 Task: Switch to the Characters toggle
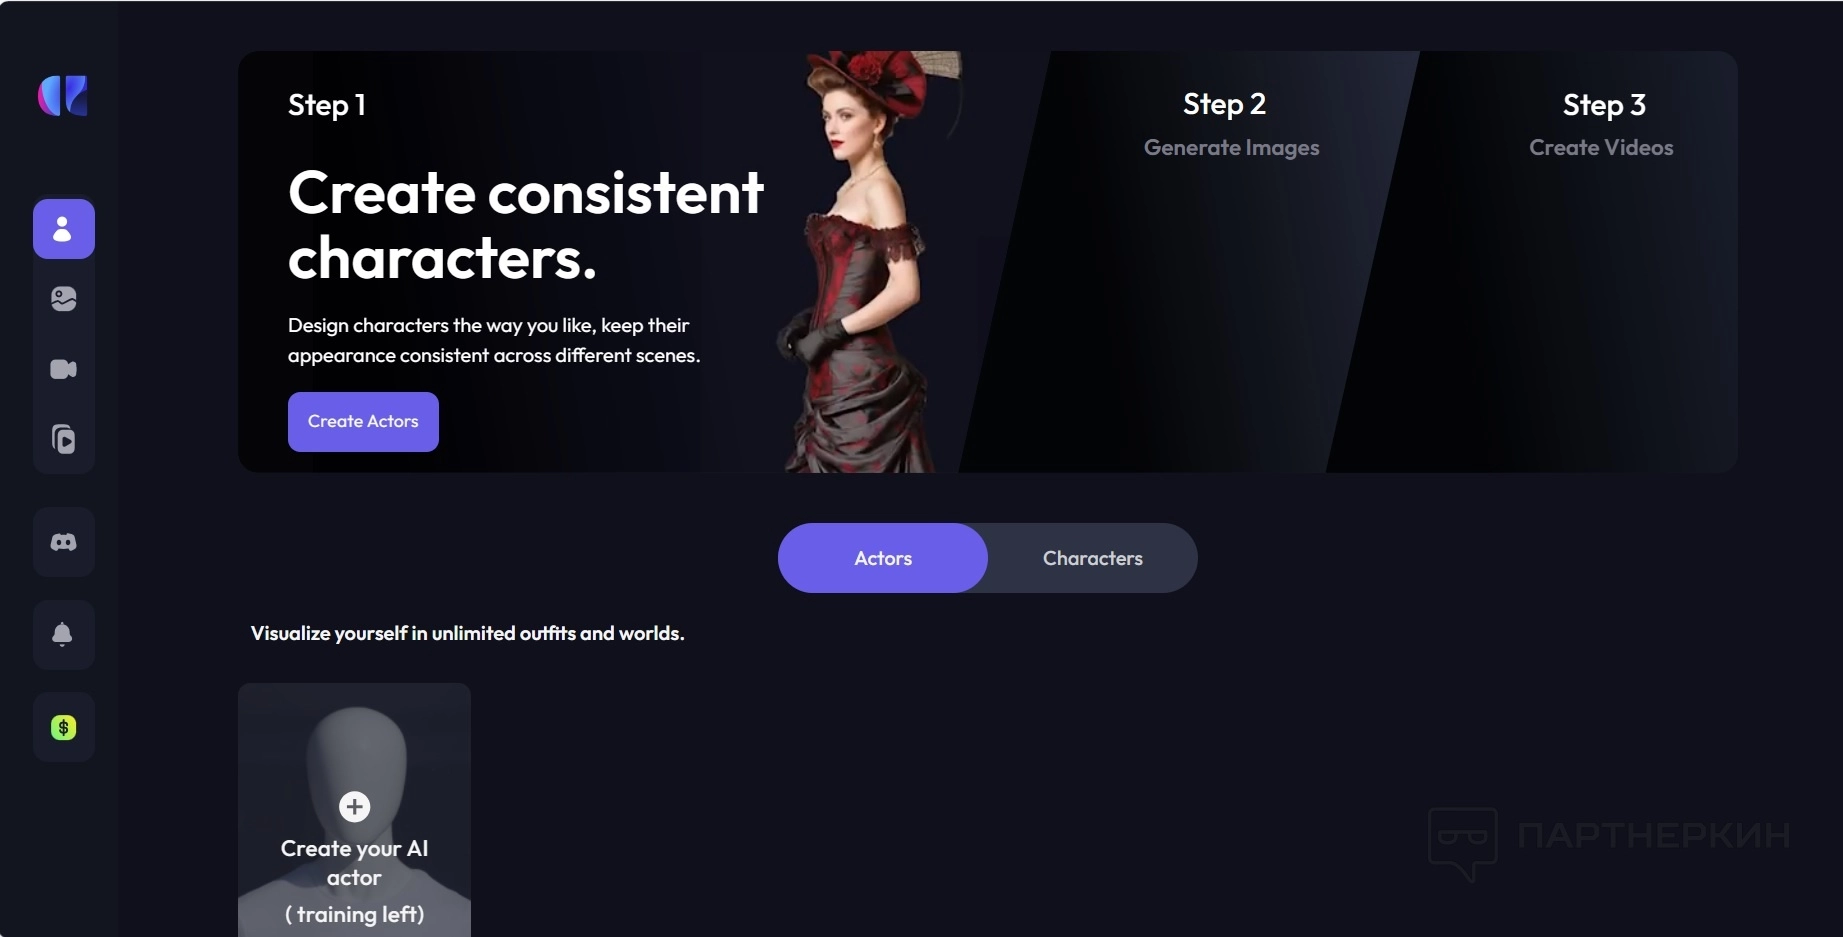pyautogui.click(x=1093, y=558)
